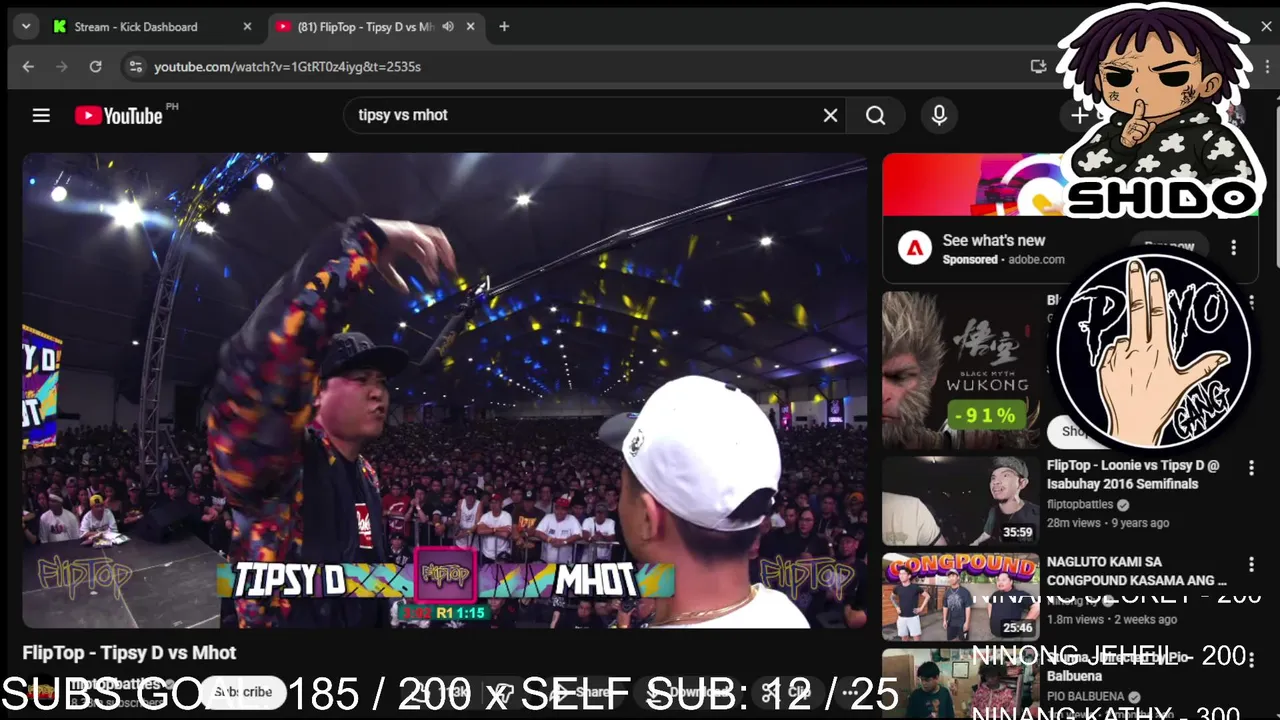Subscribe to the fliptopbattles channel
This screenshot has width=1280, height=720.
(x=243, y=691)
